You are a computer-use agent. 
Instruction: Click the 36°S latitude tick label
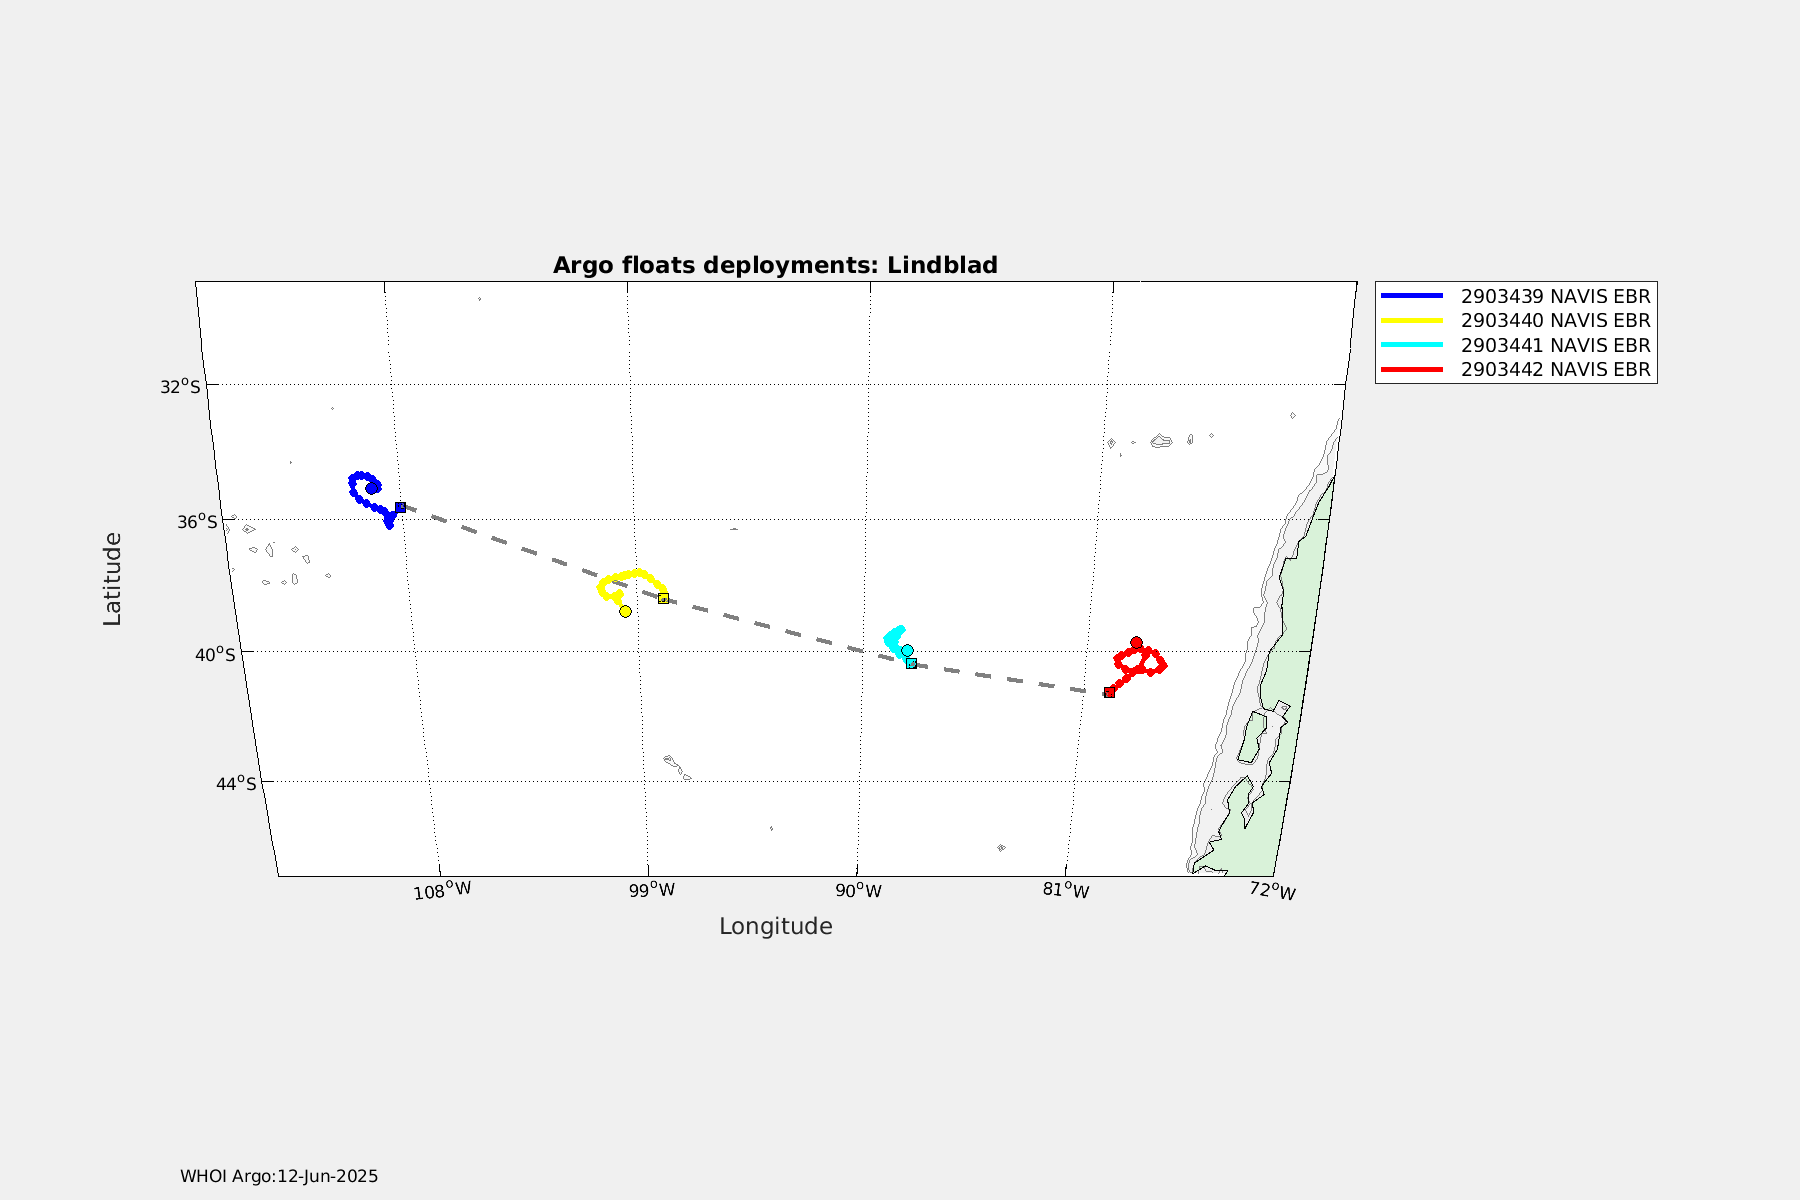[197, 522]
